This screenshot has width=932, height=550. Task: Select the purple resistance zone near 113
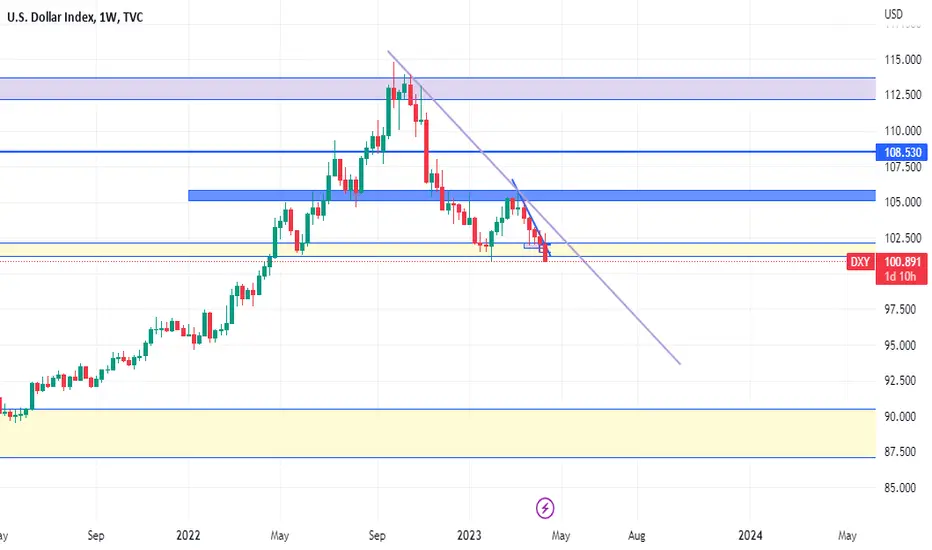tap(437, 89)
